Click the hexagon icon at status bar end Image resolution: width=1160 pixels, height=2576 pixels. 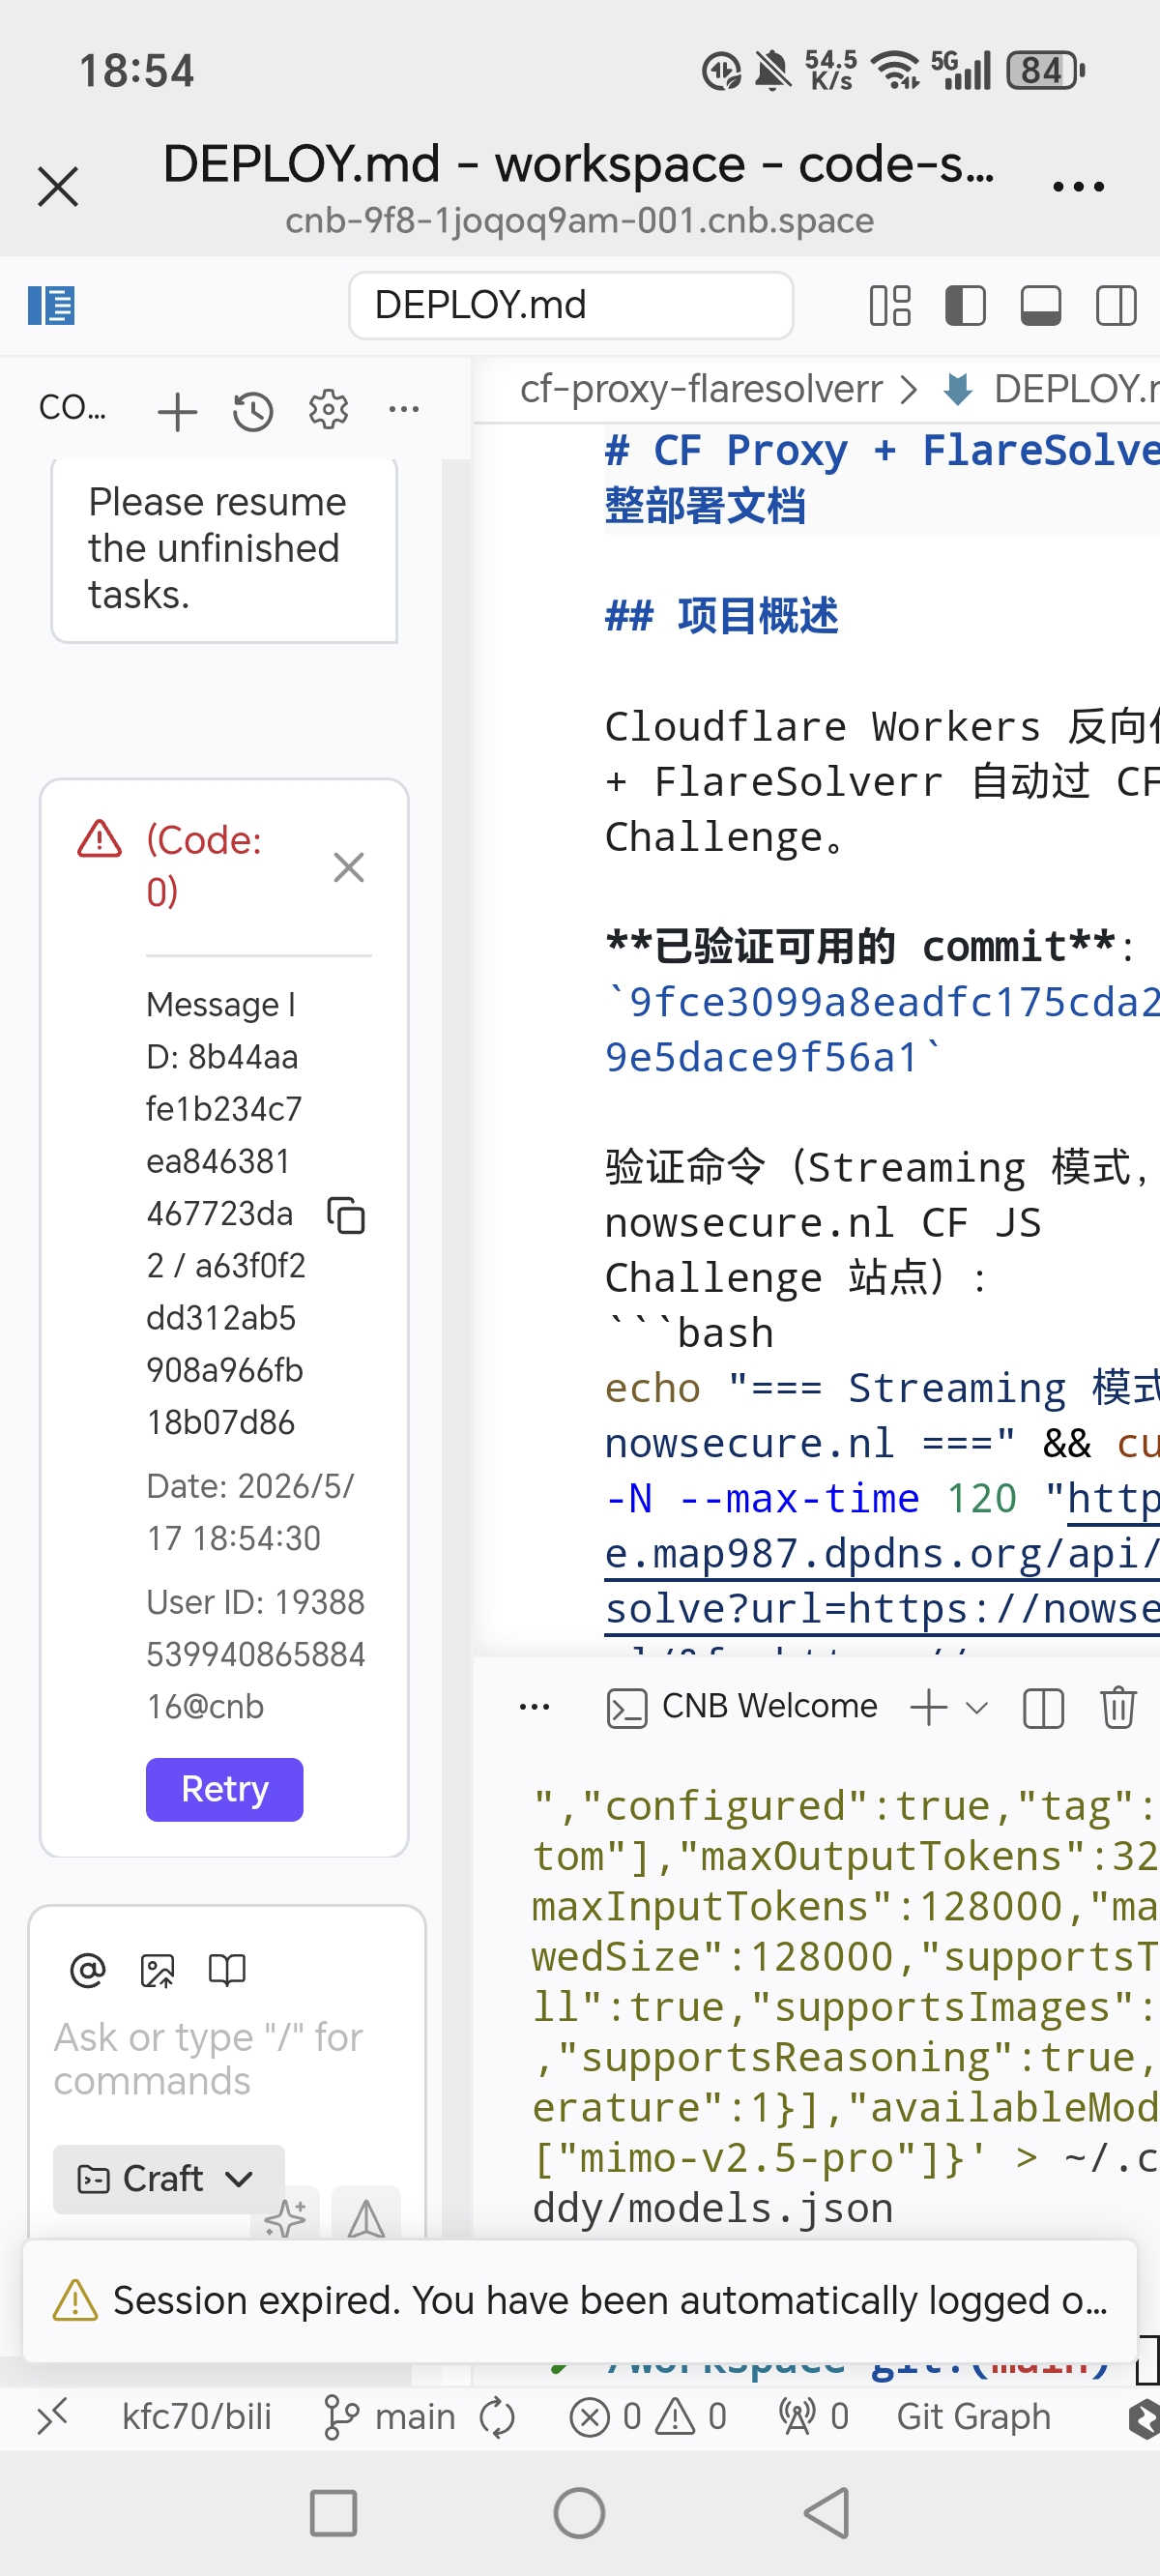(x=1143, y=2419)
